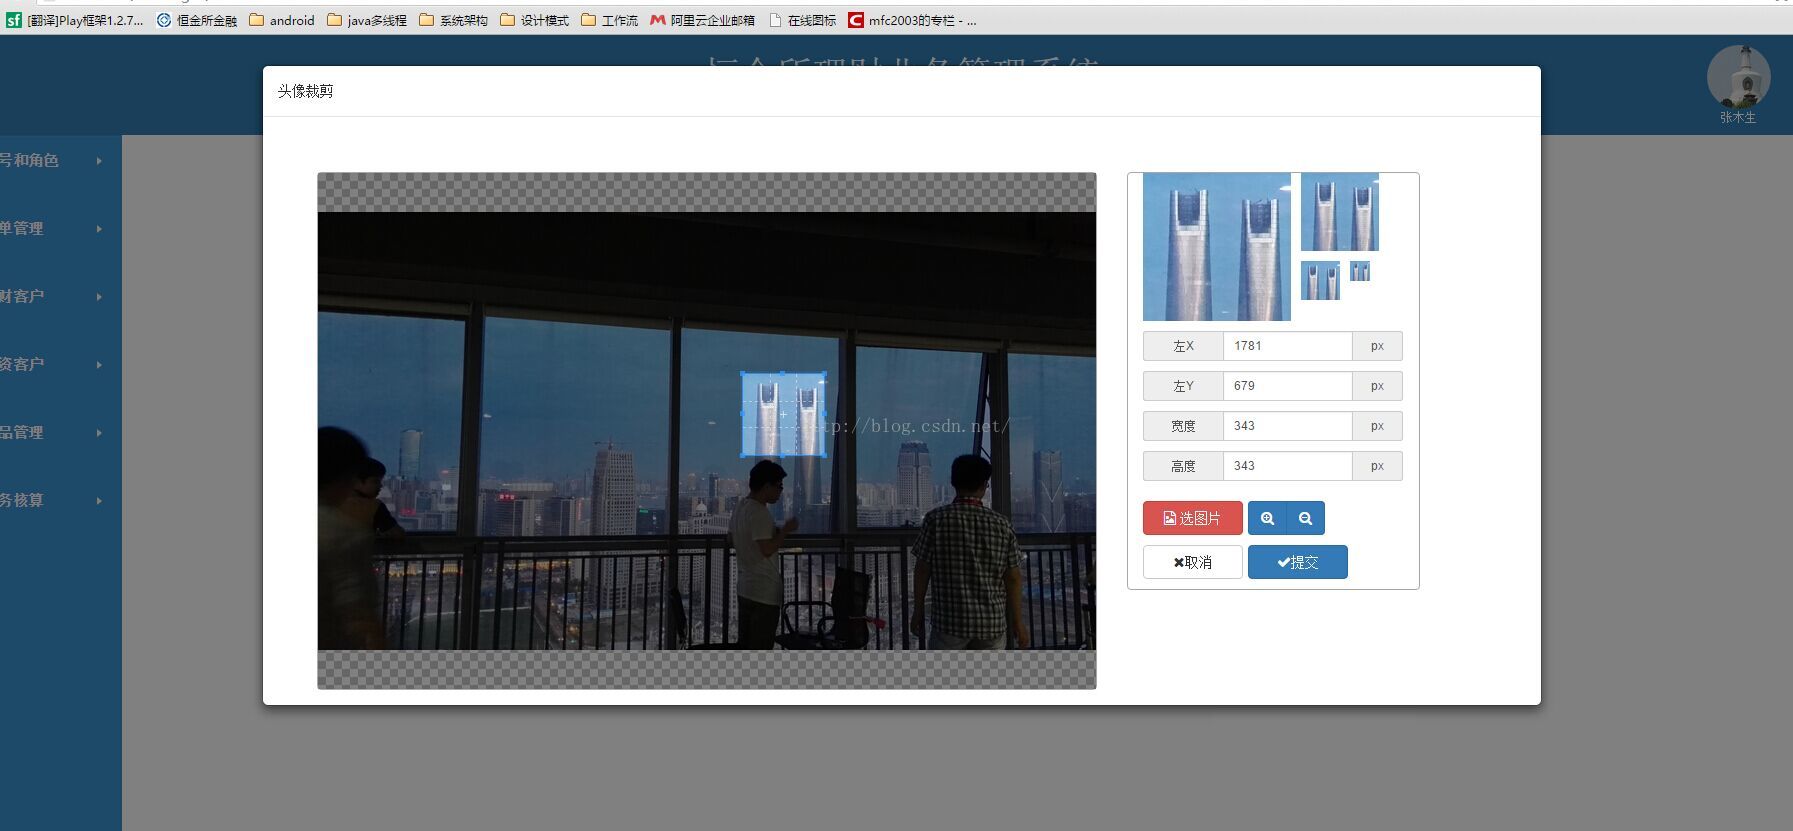Click the medium crop preview thumbnail
Viewport: 1793px width, 831px height.
[1340, 212]
